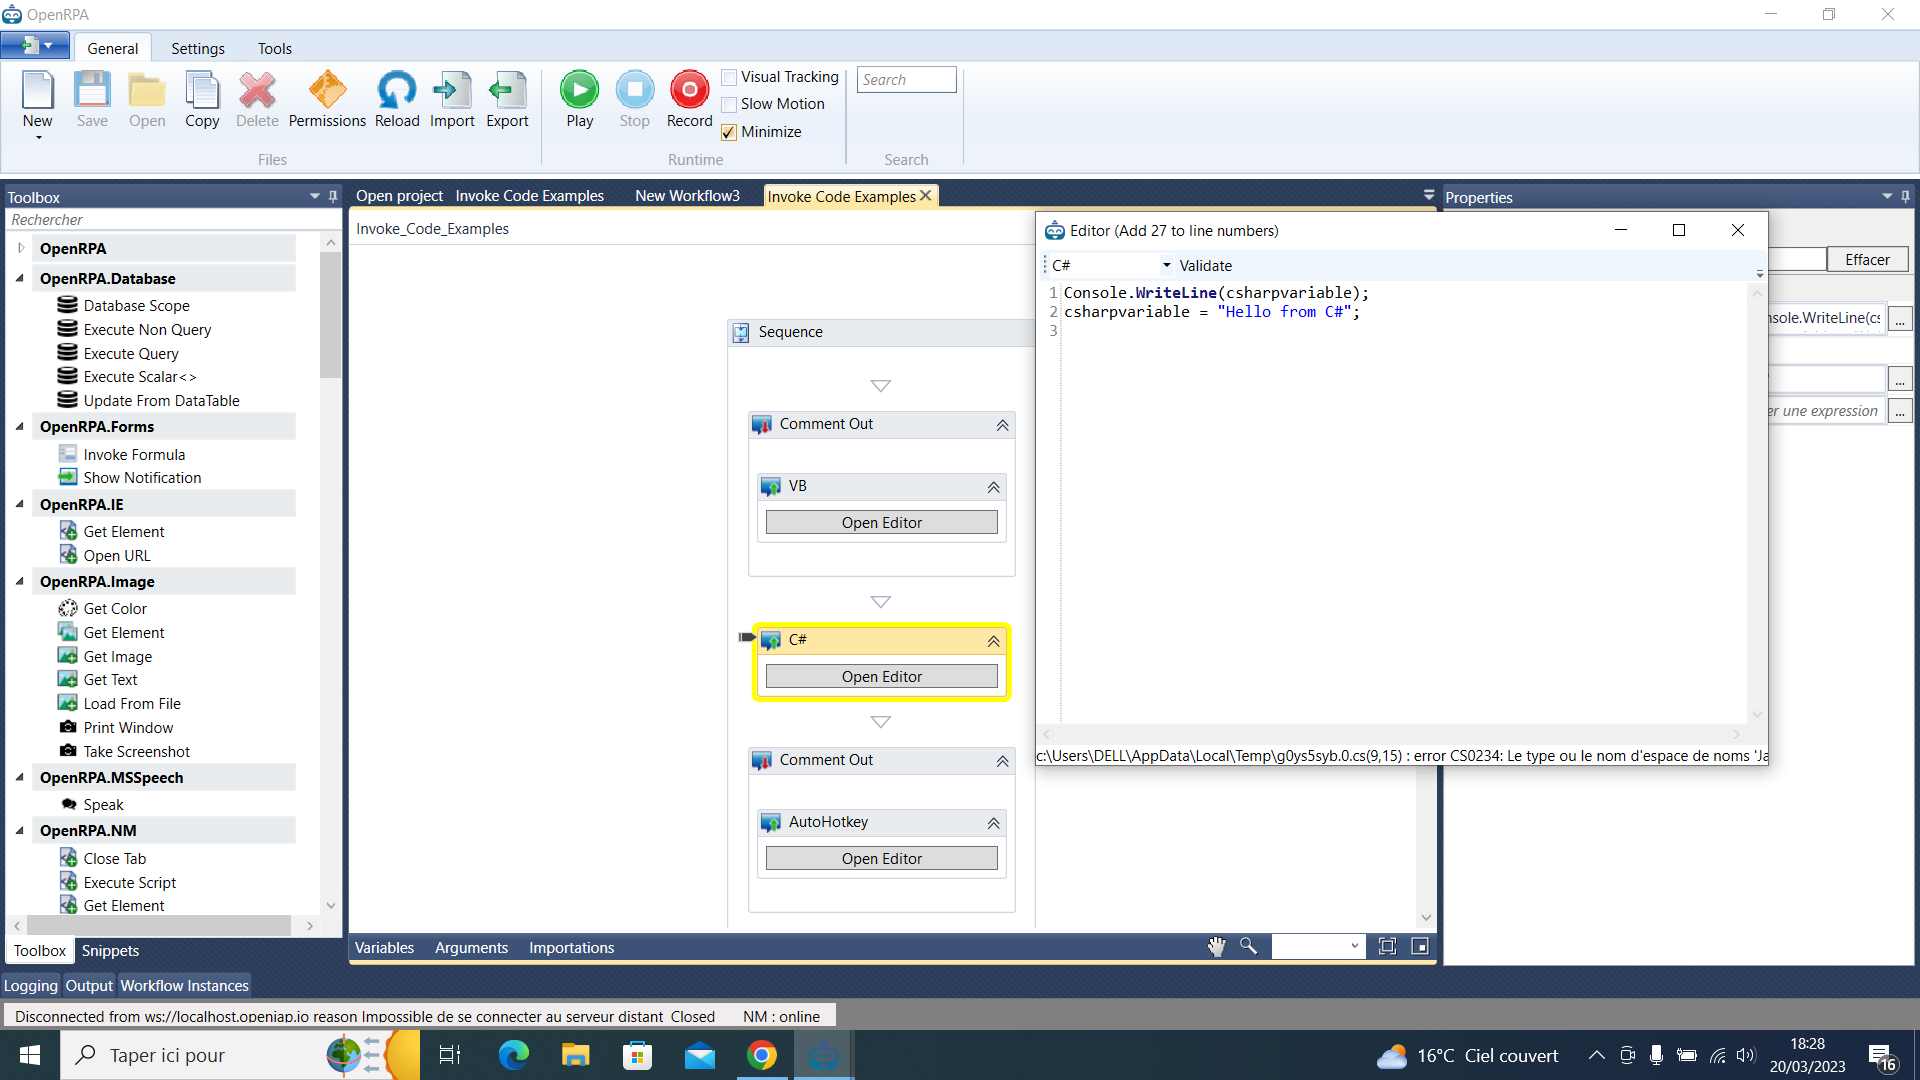
Task: Export the workflow using the Export icon
Action: [x=507, y=90]
